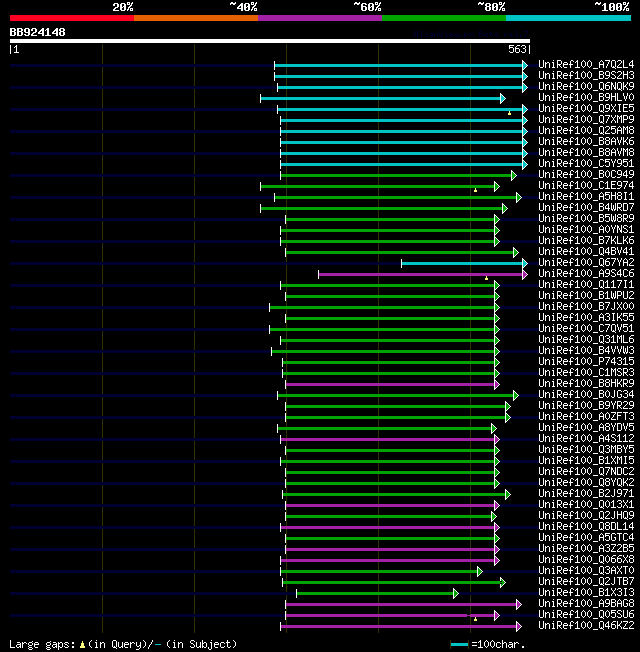
Task: Click the query start position label 1
Action: point(16,49)
